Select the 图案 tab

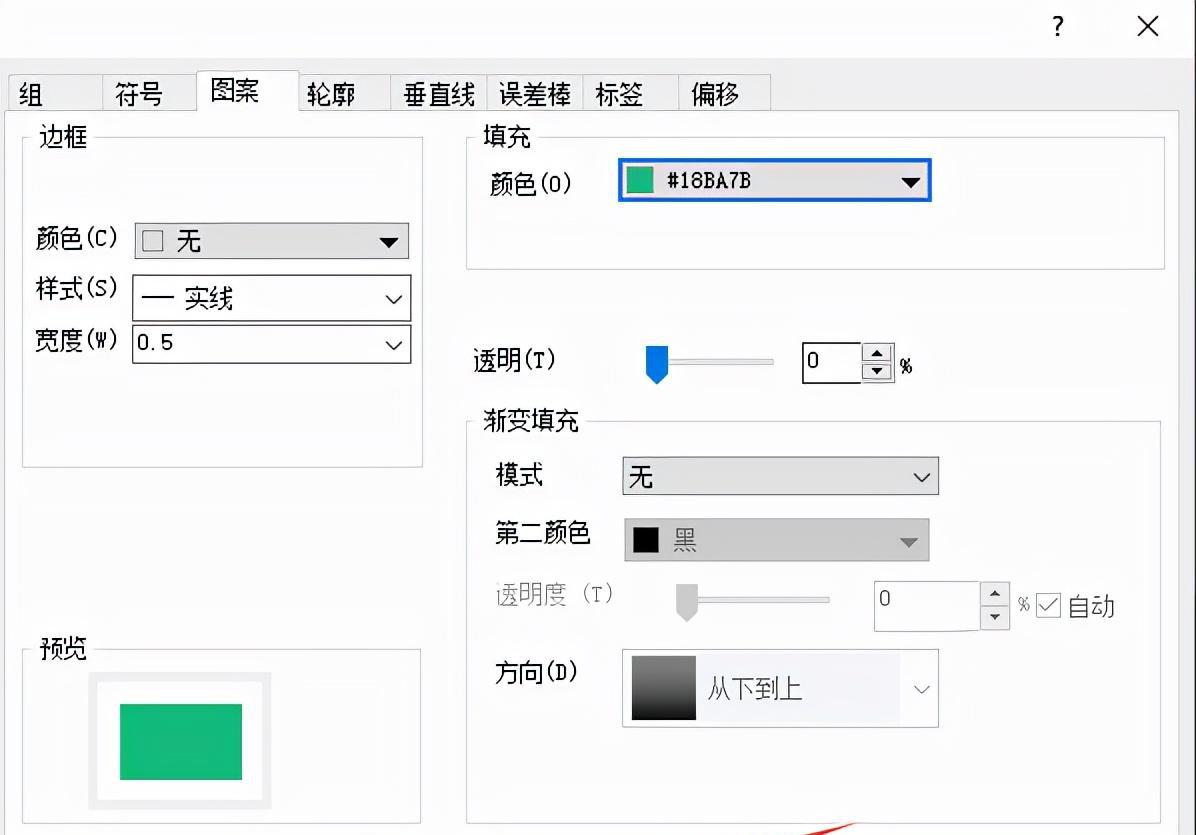[x=247, y=91]
